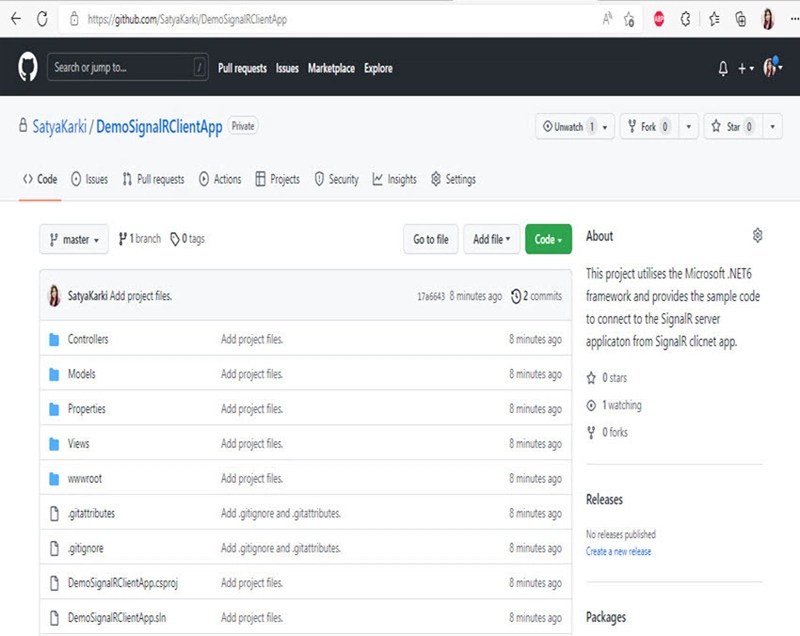The width and height of the screenshot is (800, 636).
Task: Click the Go to file button
Action: point(431,239)
